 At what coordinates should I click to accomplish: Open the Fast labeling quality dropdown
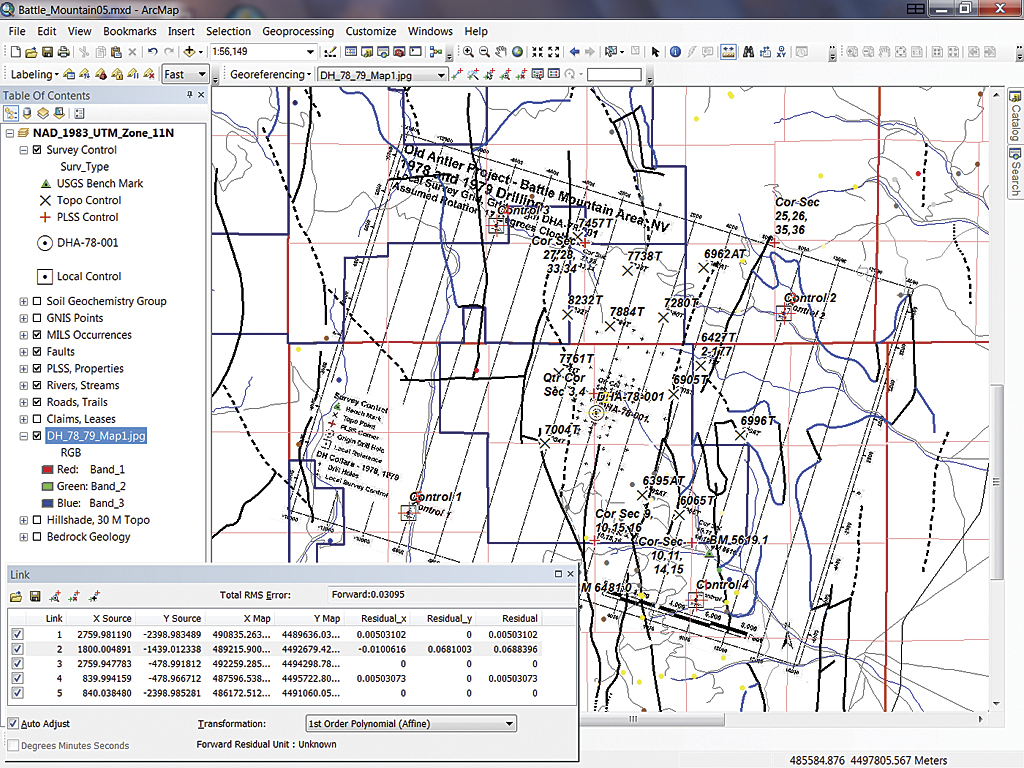coord(202,74)
